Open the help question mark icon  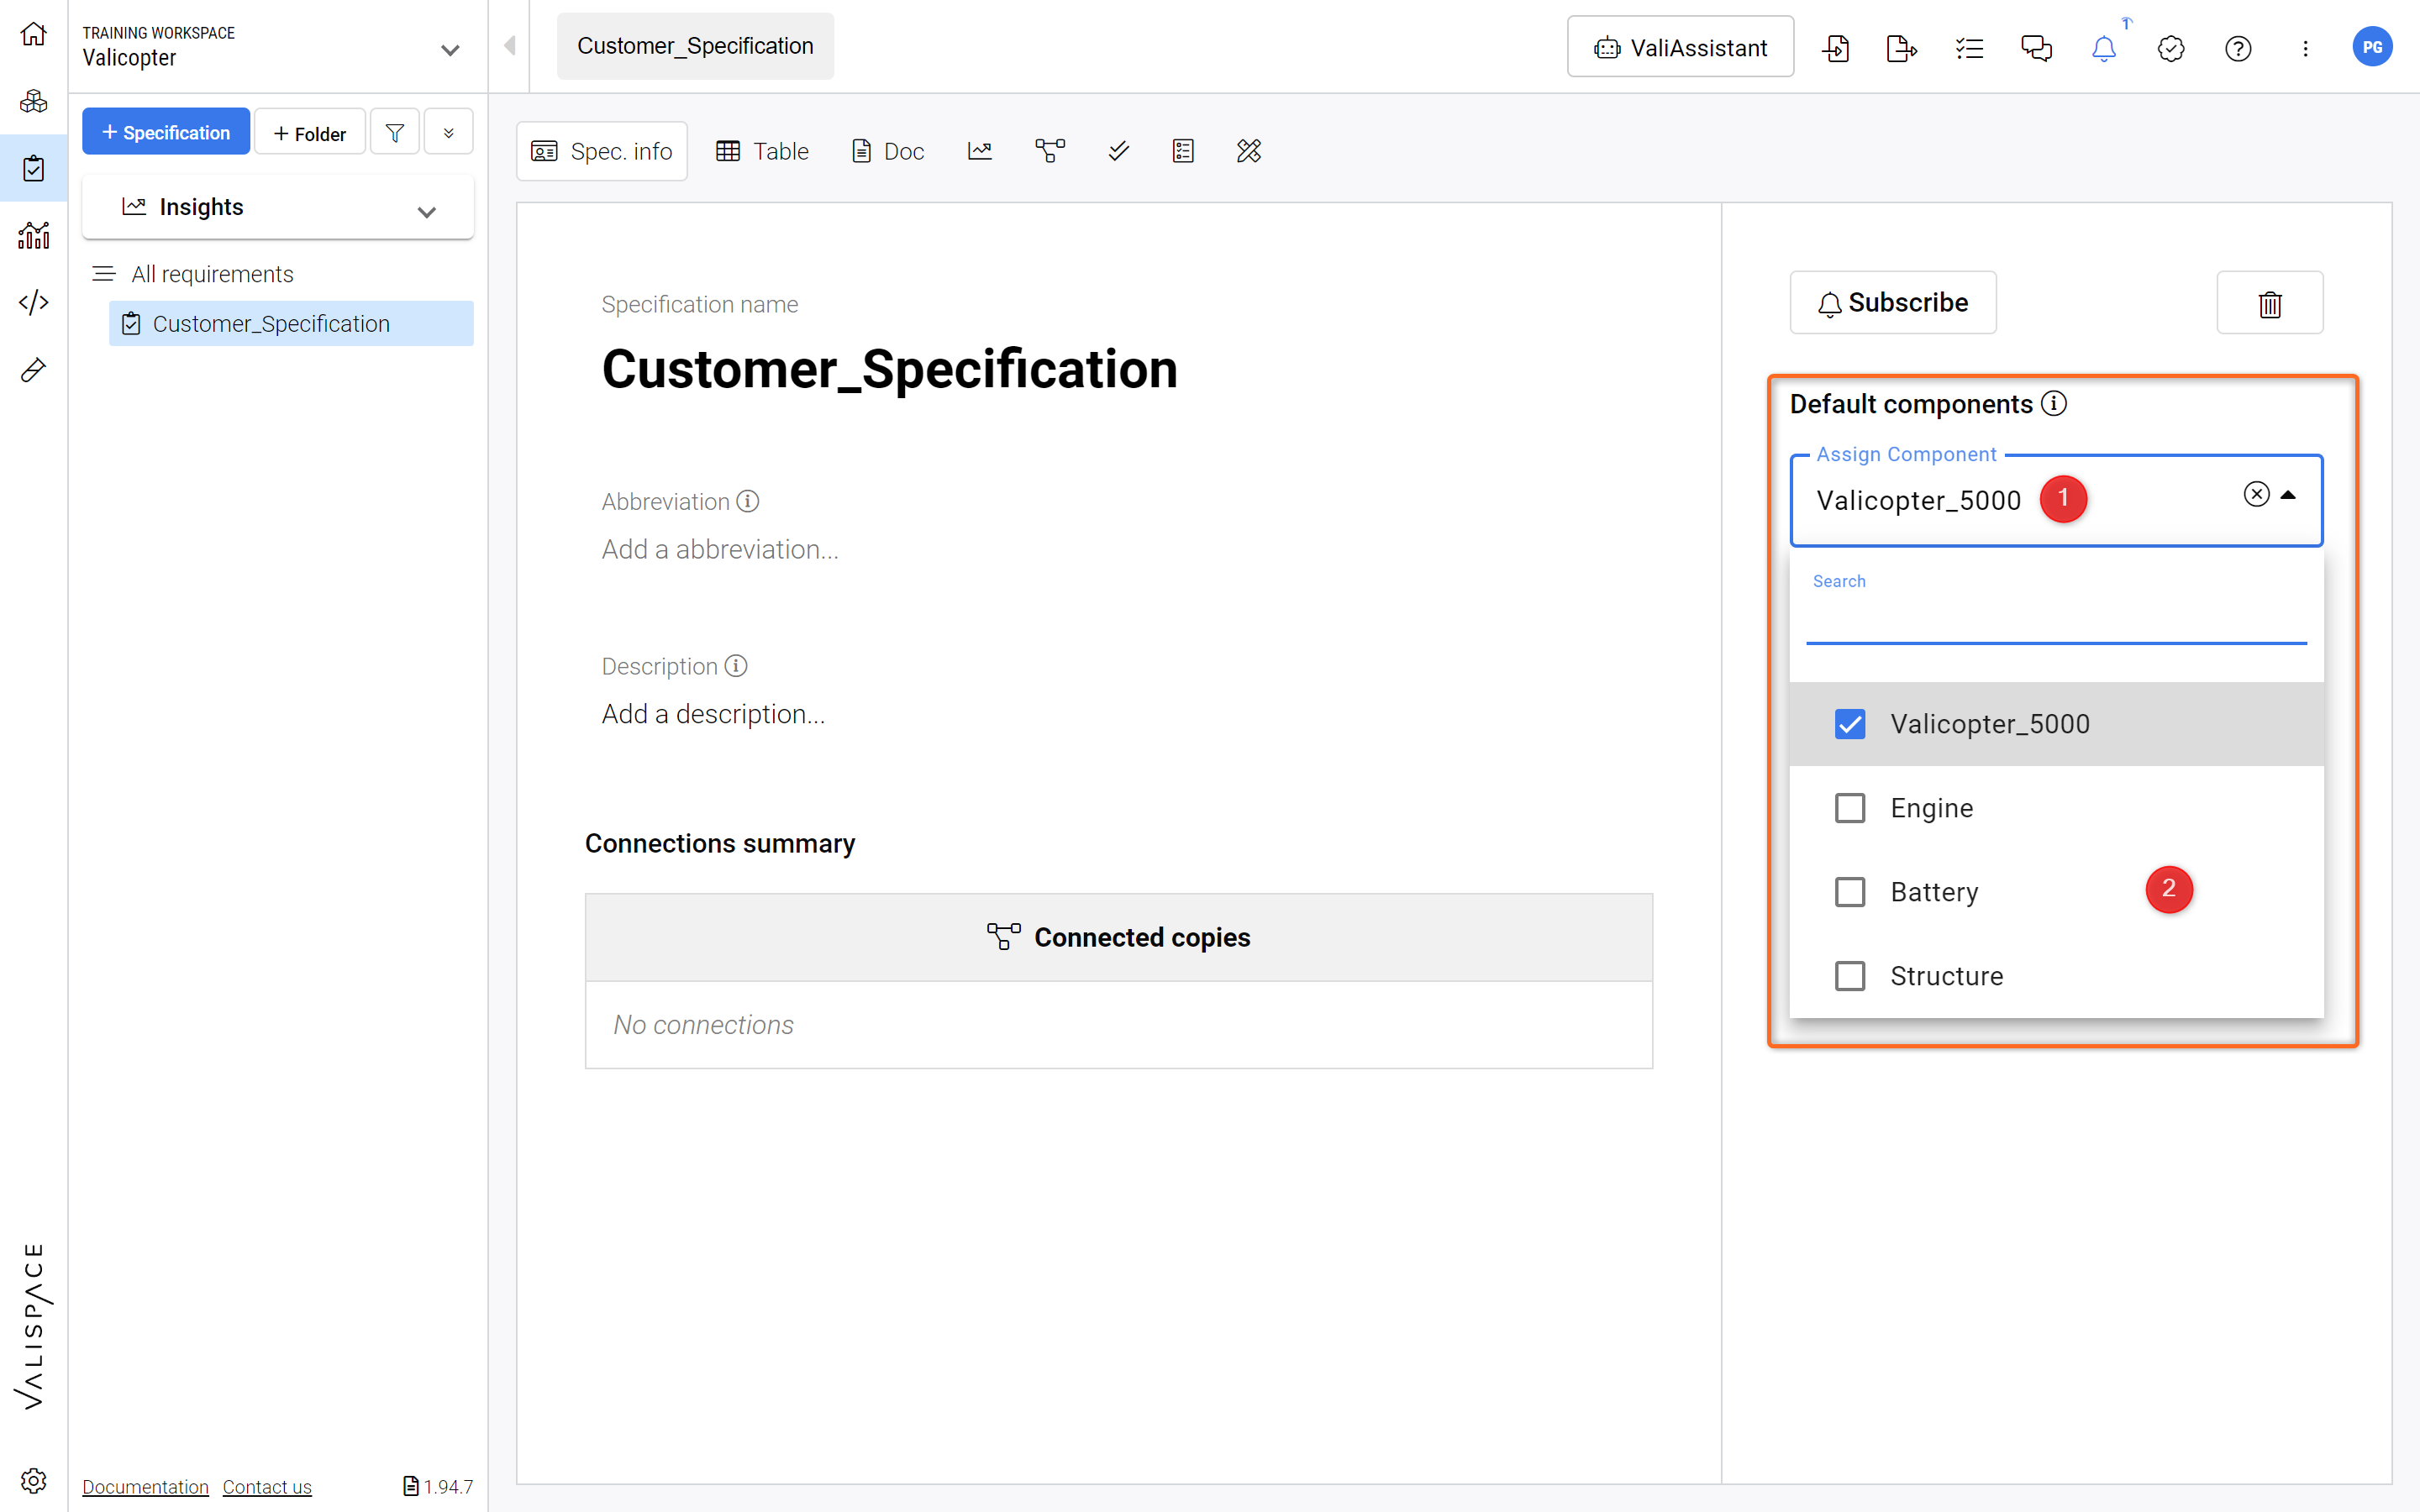coord(2238,48)
